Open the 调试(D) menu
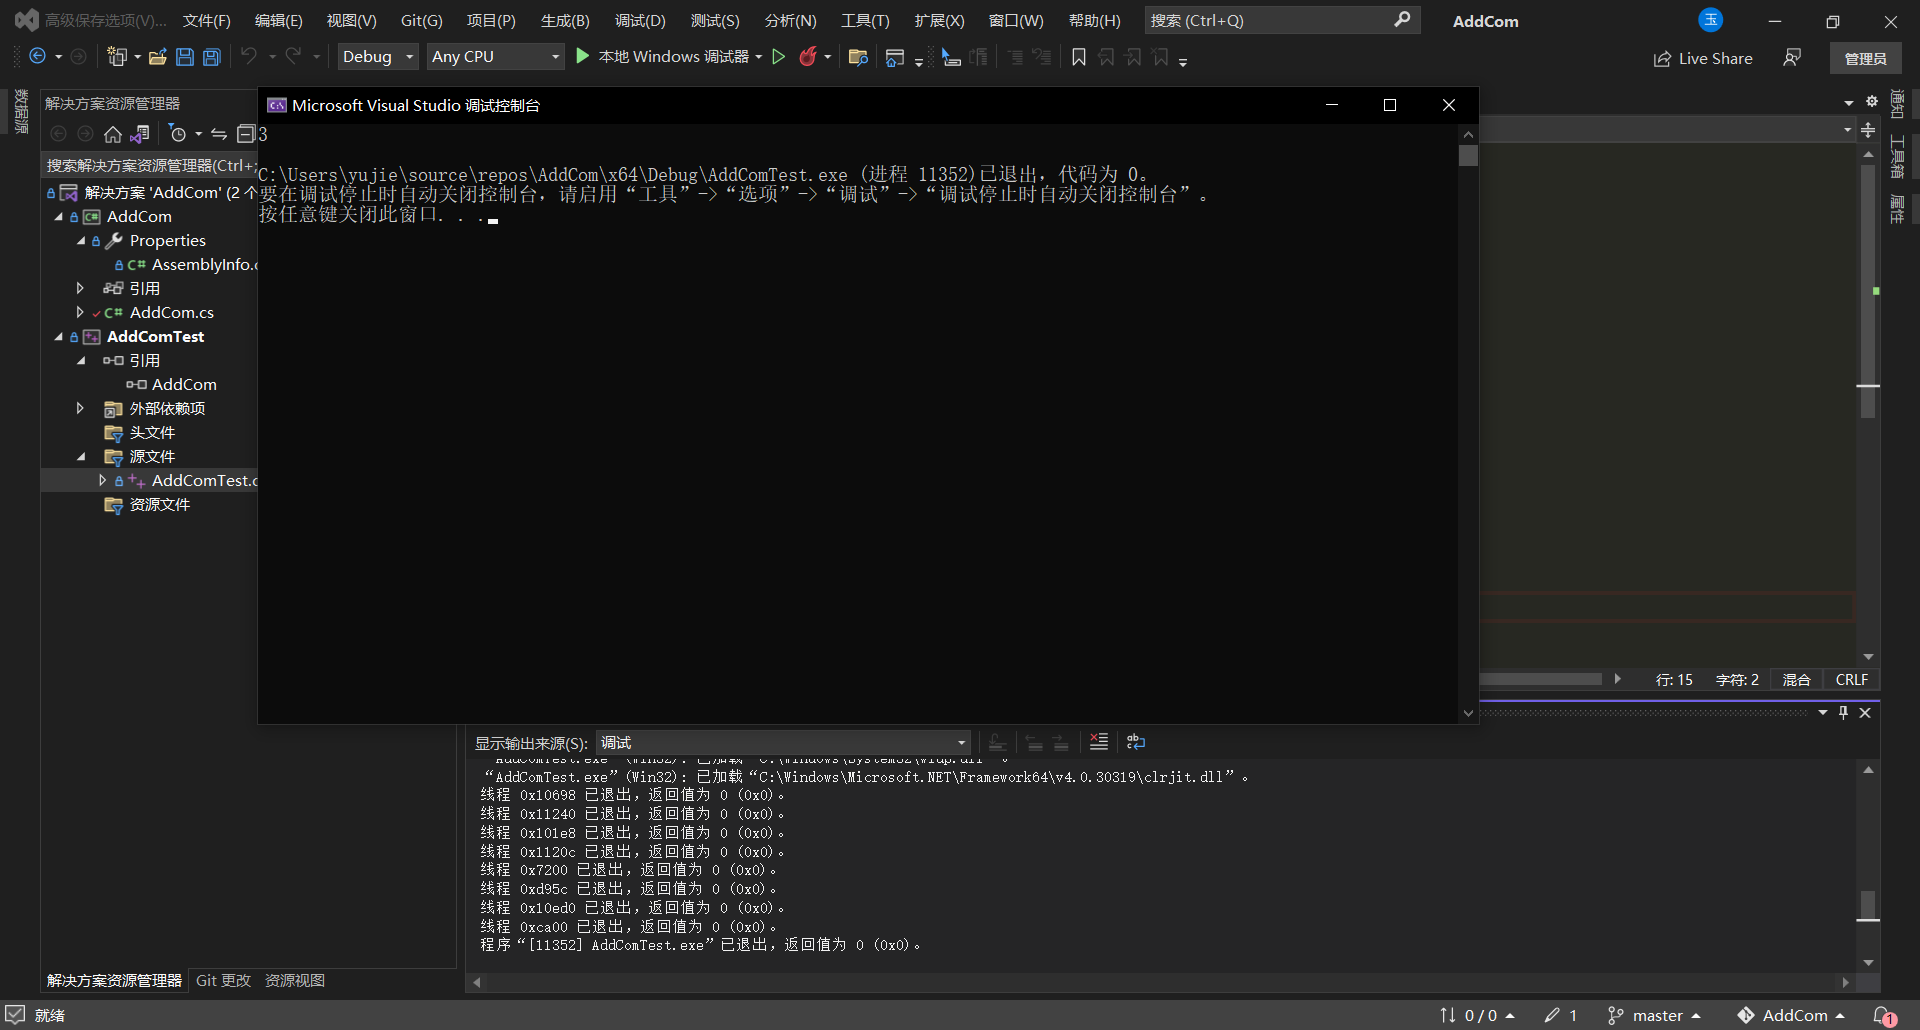The height and width of the screenshot is (1030, 1920). click(640, 21)
